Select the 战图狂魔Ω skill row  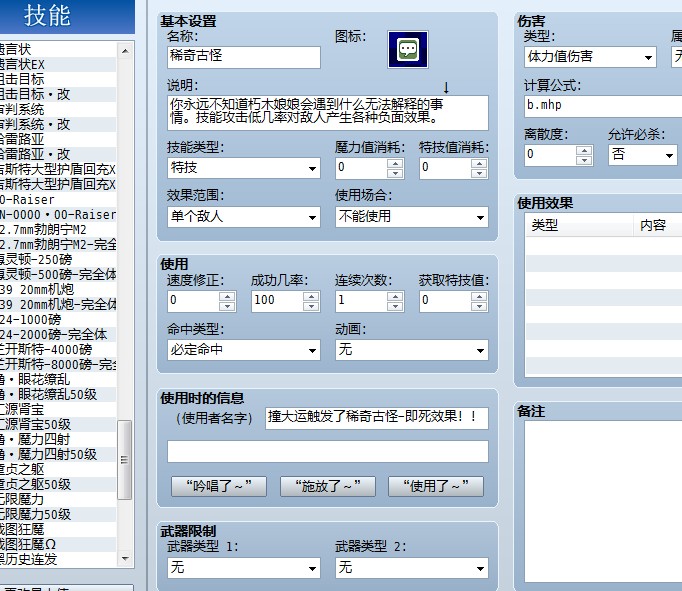[x=58, y=544]
